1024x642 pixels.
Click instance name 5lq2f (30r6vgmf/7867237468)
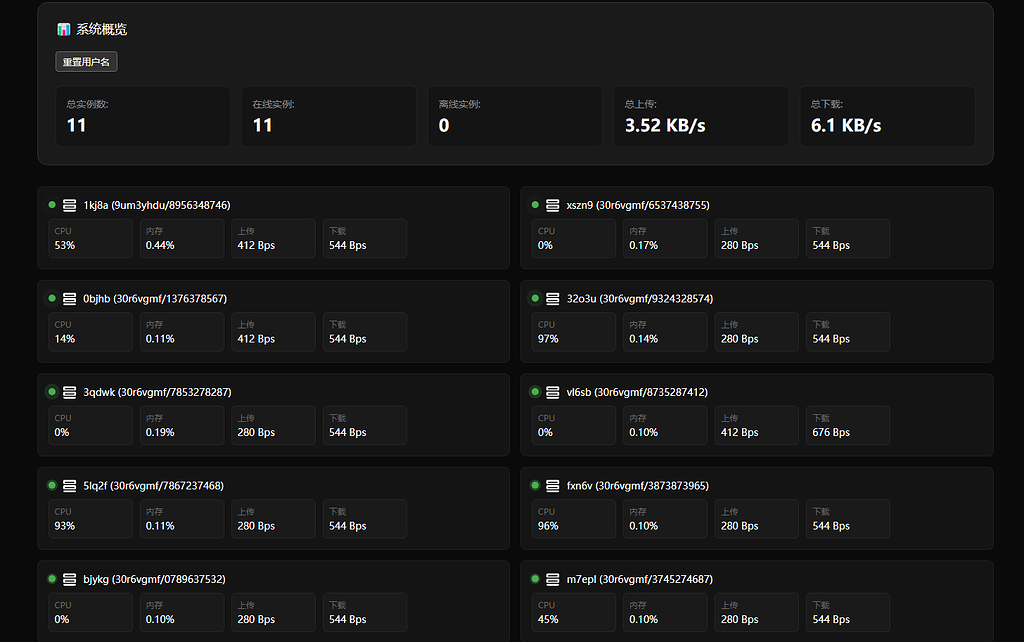coord(153,485)
